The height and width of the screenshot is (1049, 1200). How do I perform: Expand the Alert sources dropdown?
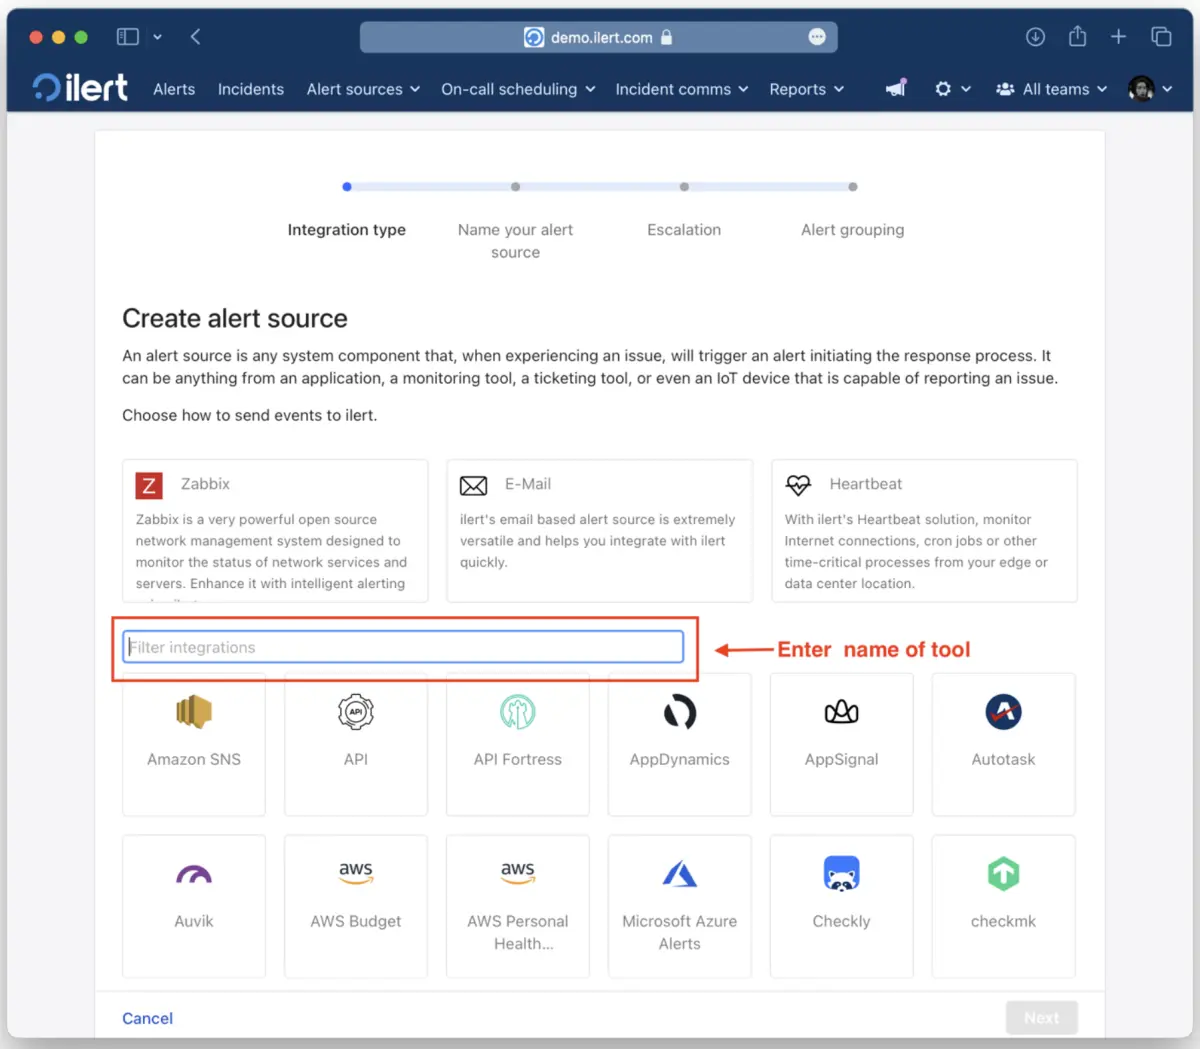[363, 89]
